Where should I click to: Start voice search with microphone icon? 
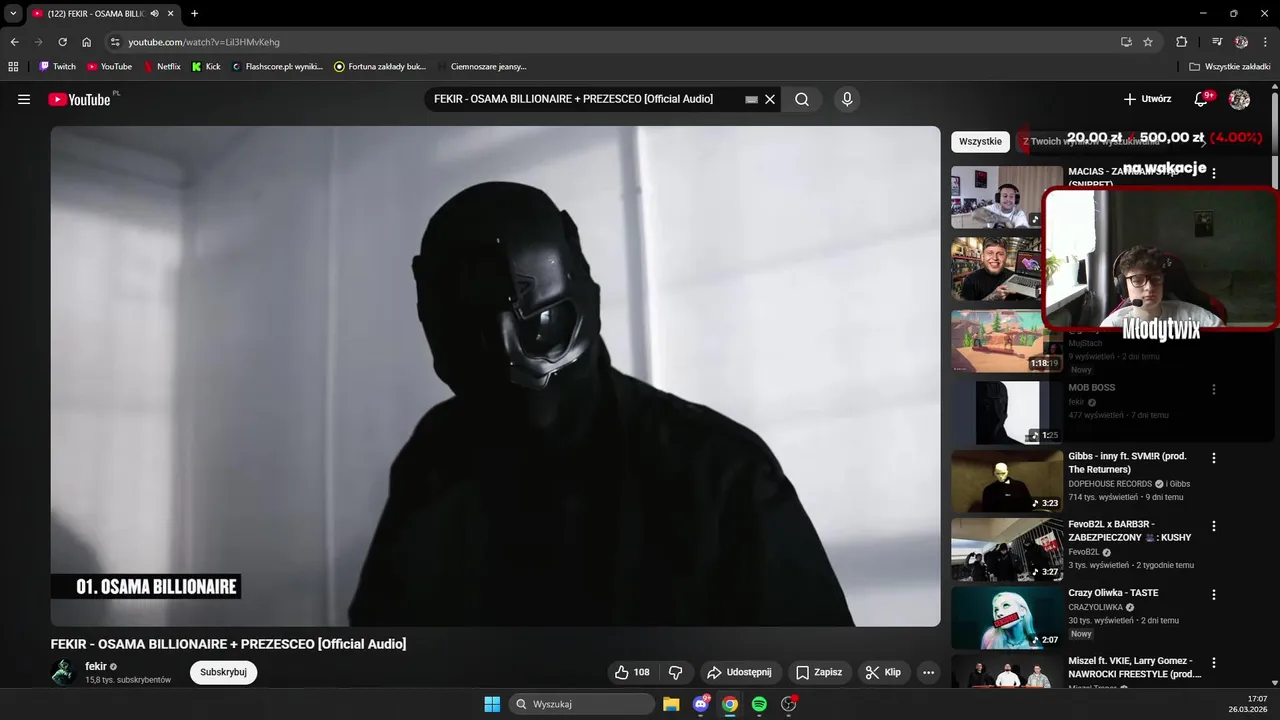tap(847, 99)
